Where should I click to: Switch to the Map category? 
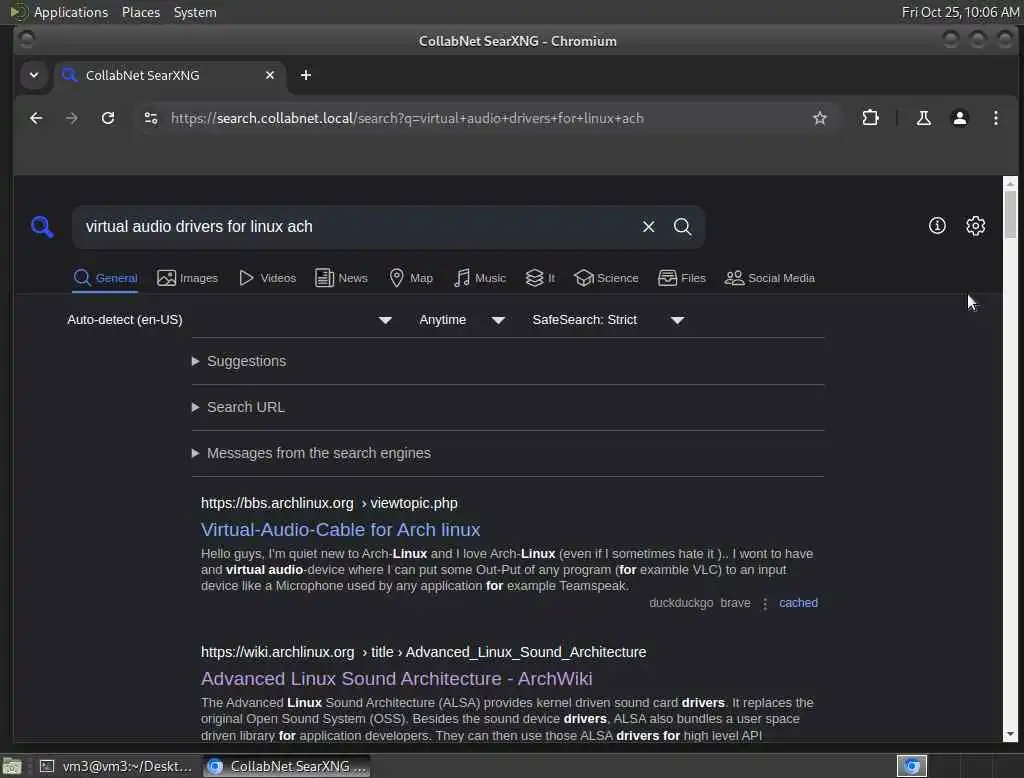tap(411, 278)
